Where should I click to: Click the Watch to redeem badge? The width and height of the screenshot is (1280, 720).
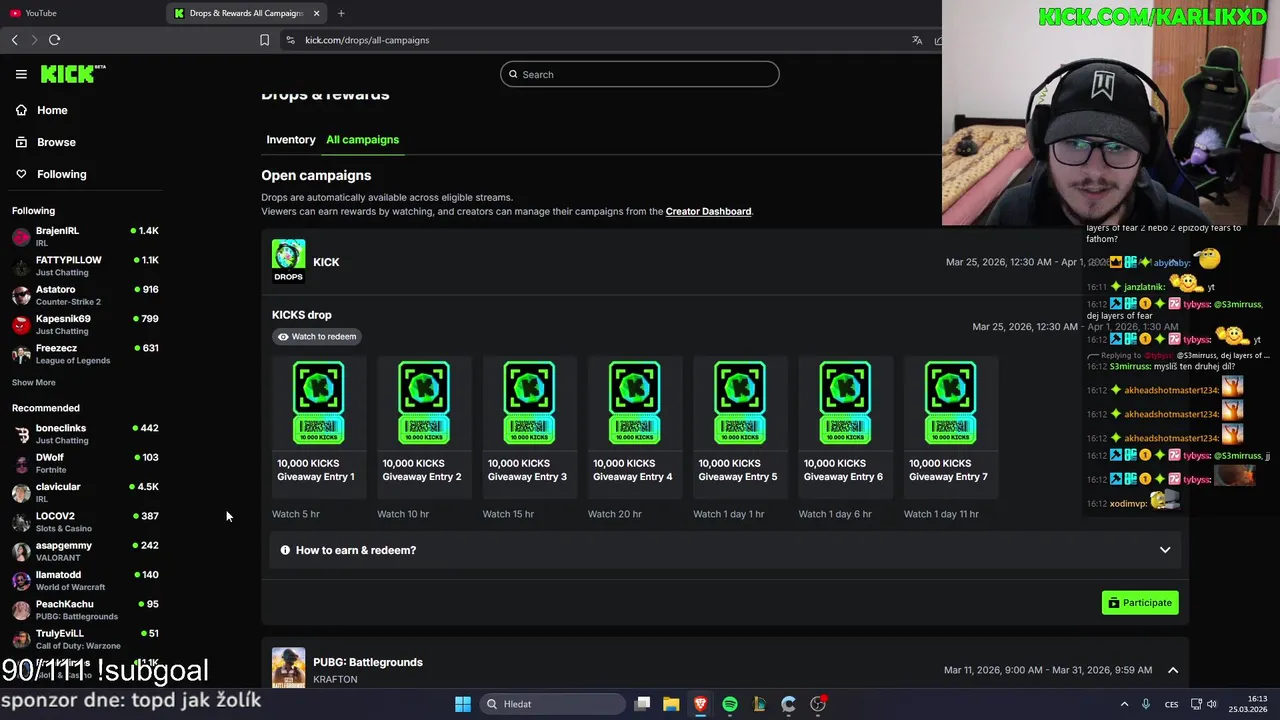coord(317,337)
